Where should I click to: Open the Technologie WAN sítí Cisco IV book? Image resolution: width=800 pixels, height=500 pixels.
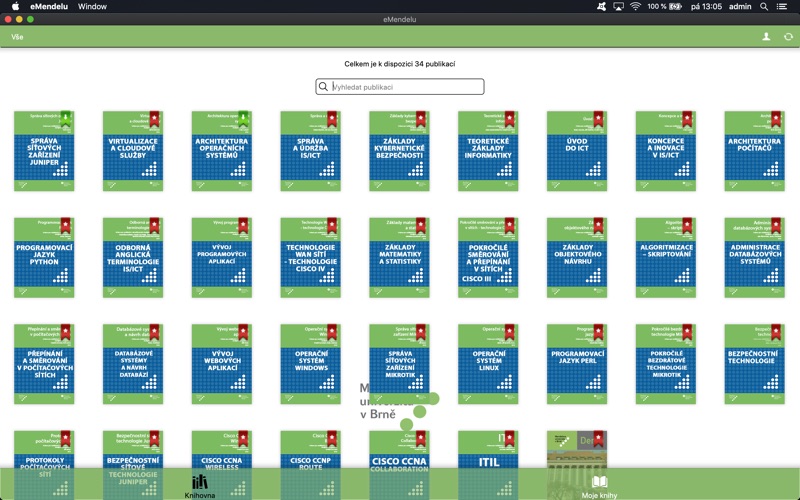click(310, 258)
